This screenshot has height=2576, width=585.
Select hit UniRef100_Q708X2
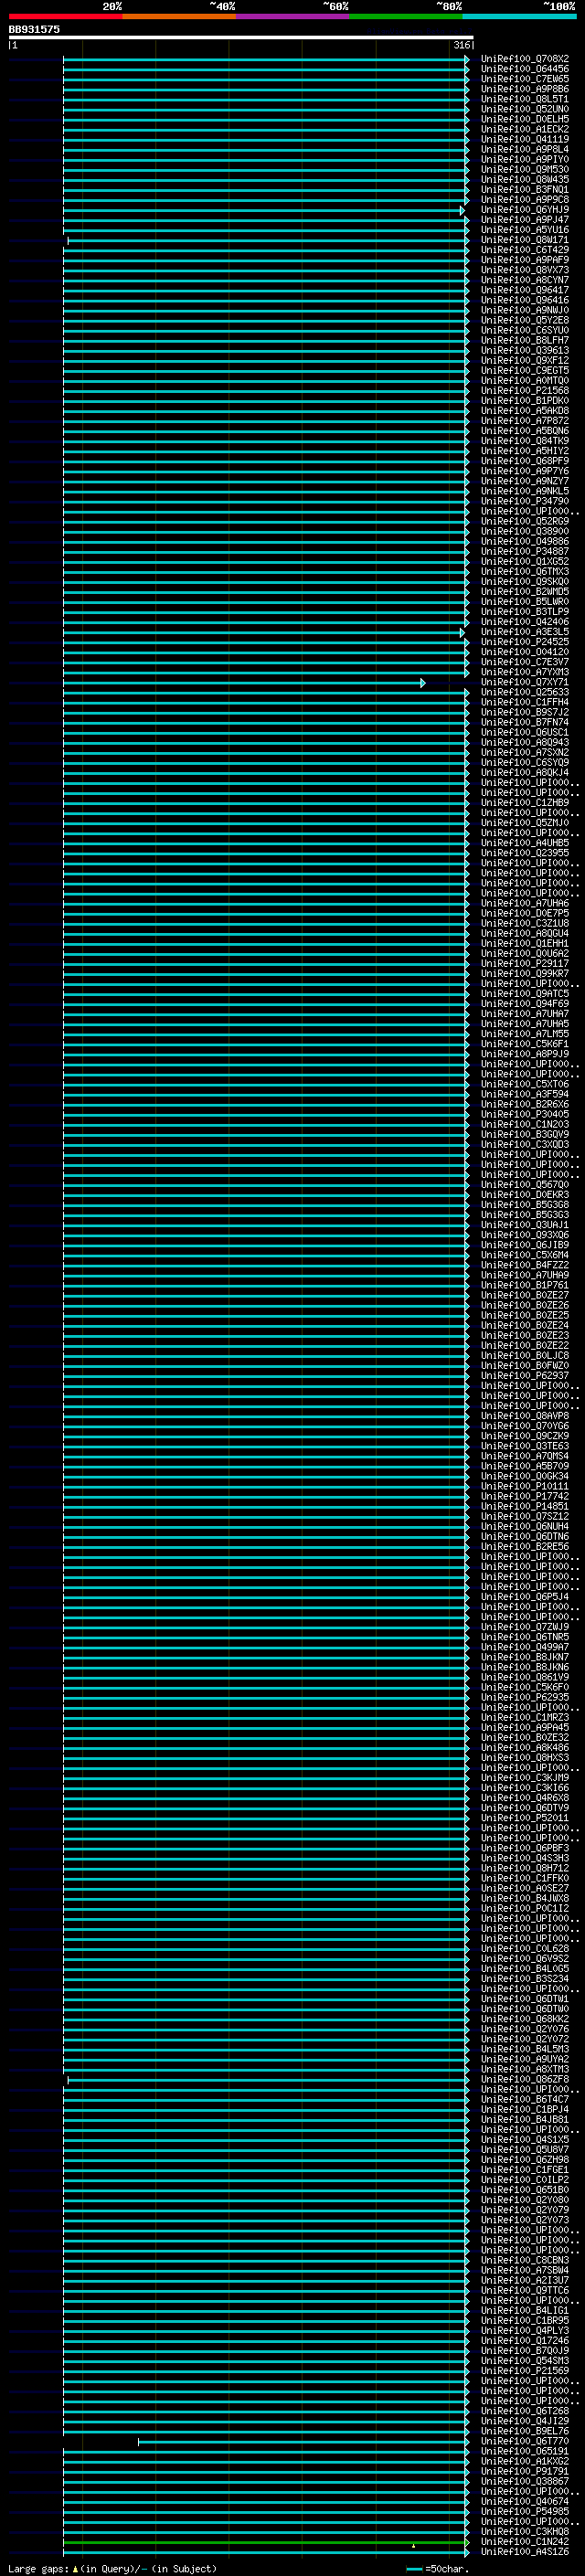(x=525, y=59)
